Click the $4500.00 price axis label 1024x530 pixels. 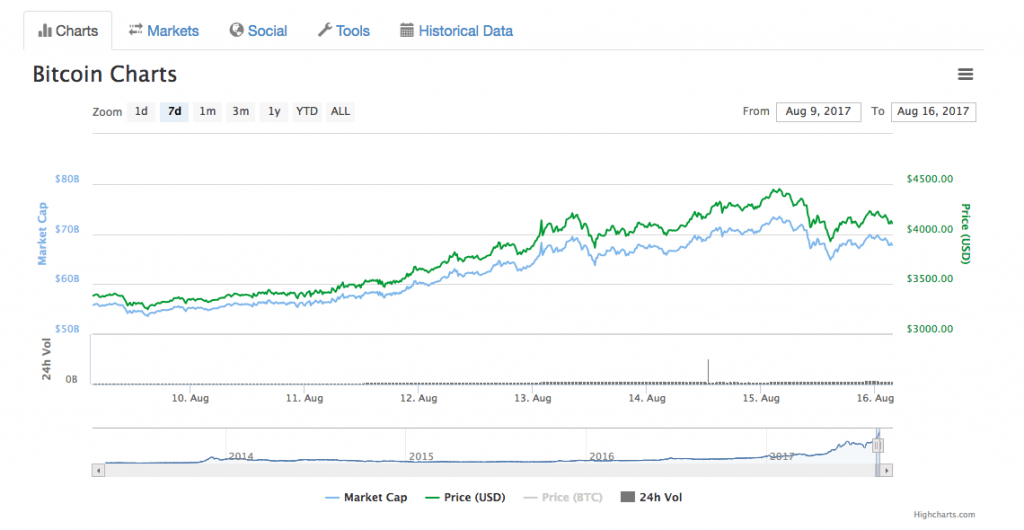click(x=929, y=179)
